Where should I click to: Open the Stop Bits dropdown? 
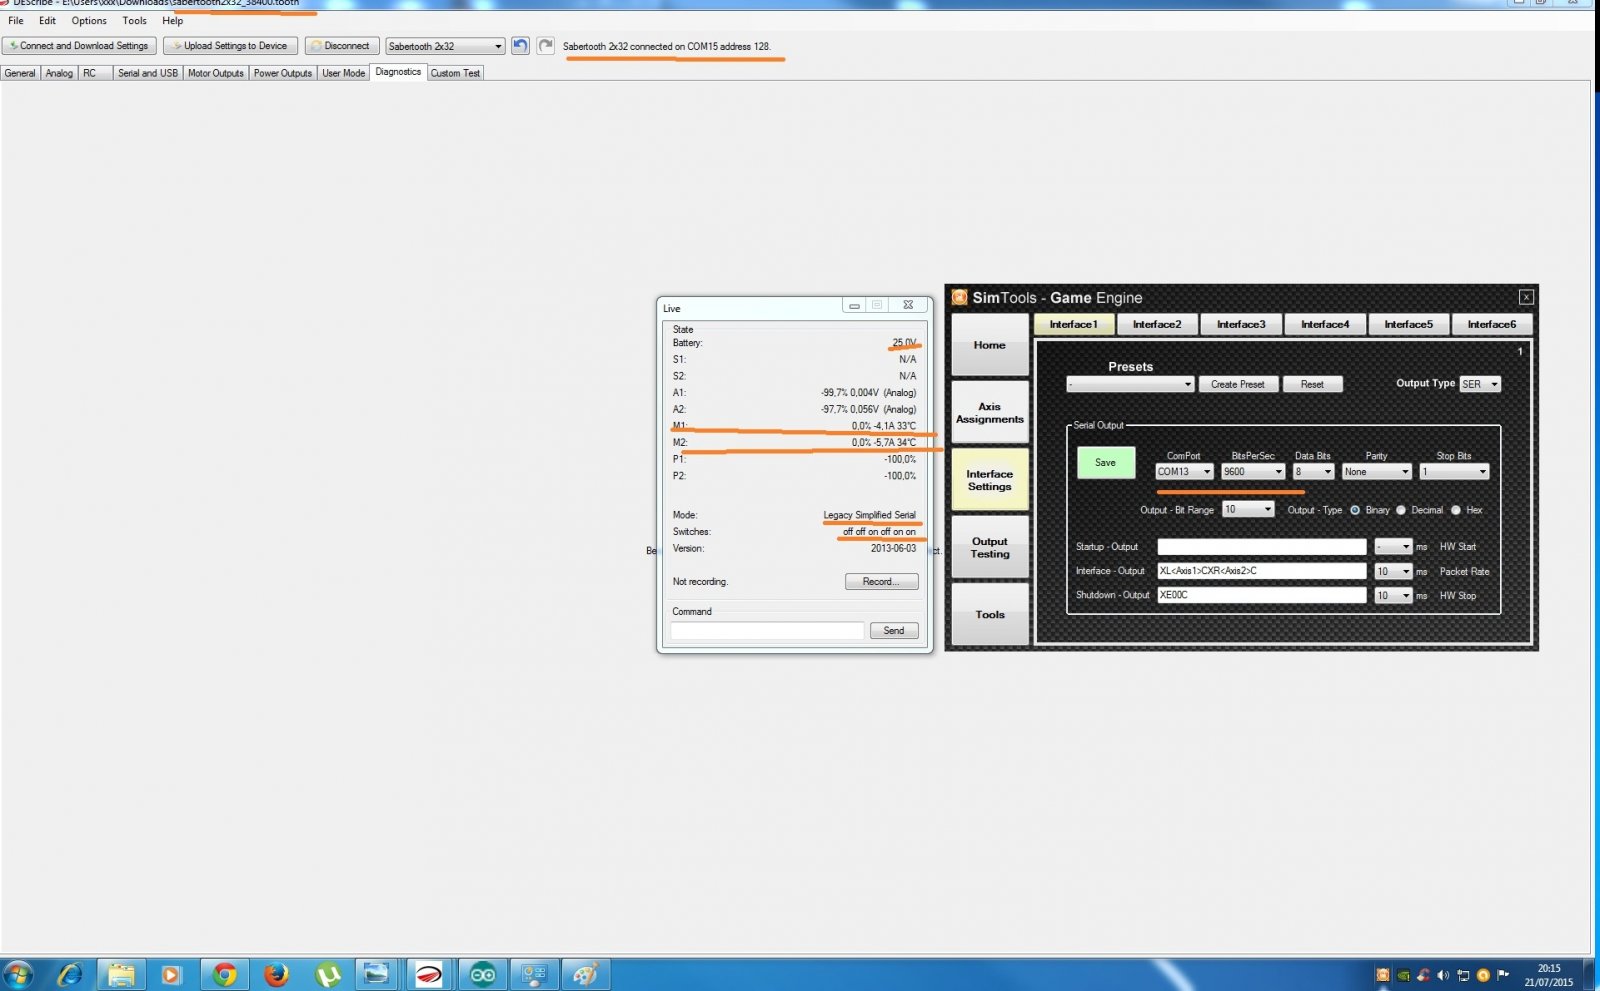(x=1454, y=472)
